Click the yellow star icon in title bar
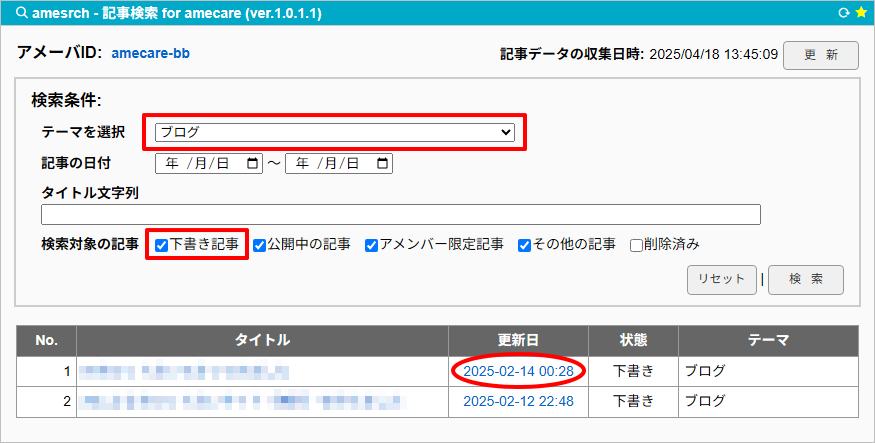Image resolution: width=875 pixels, height=443 pixels. tap(861, 13)
